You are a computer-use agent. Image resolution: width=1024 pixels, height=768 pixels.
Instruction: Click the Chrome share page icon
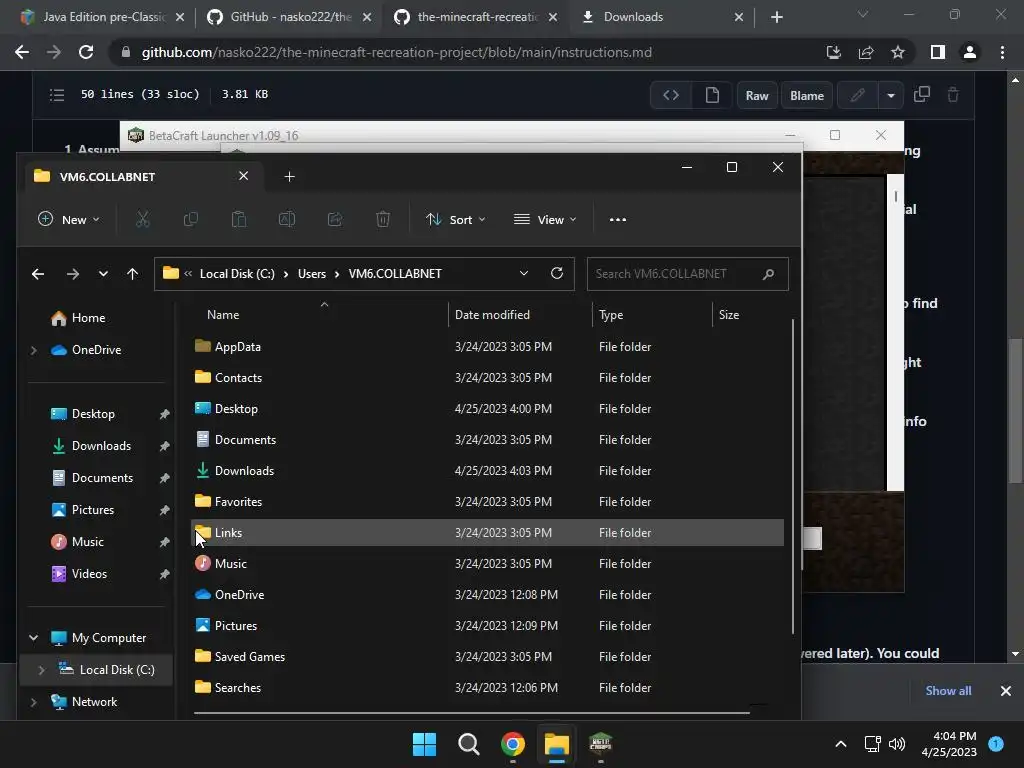tap(866, 52)
